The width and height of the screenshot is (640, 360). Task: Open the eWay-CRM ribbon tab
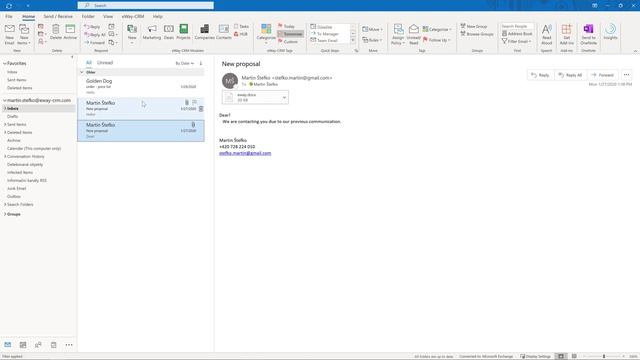click(133, 16)
